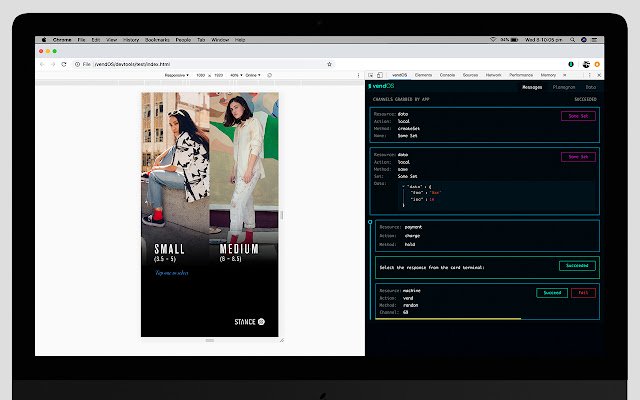This screenshot has width=640, height=400.
Task: Open the profile avatar extension icon
Action: 586,64
